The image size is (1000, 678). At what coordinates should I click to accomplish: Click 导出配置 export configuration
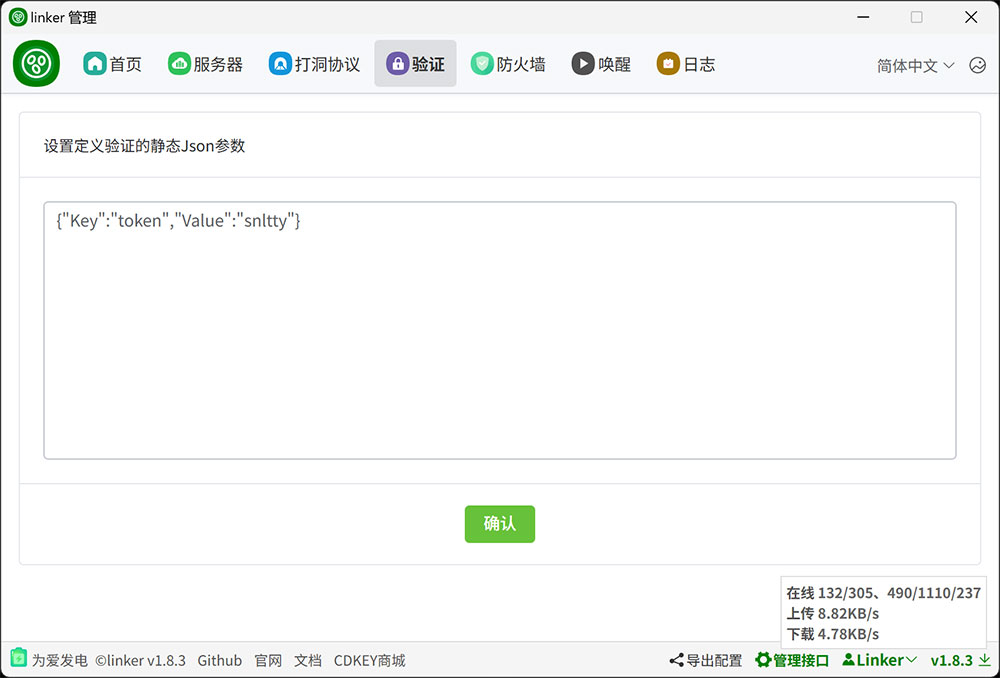706,660
